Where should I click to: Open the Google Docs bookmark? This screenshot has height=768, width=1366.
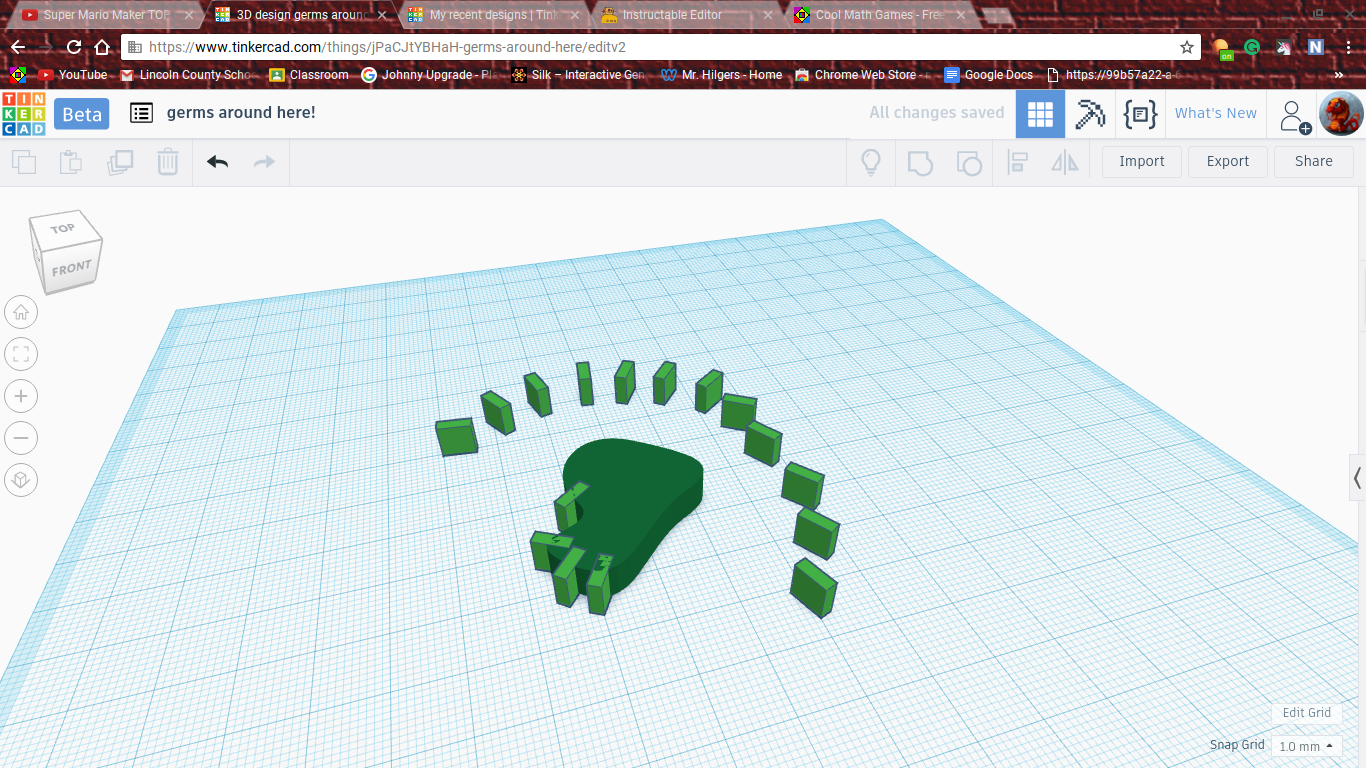click(x=988, y=75)
